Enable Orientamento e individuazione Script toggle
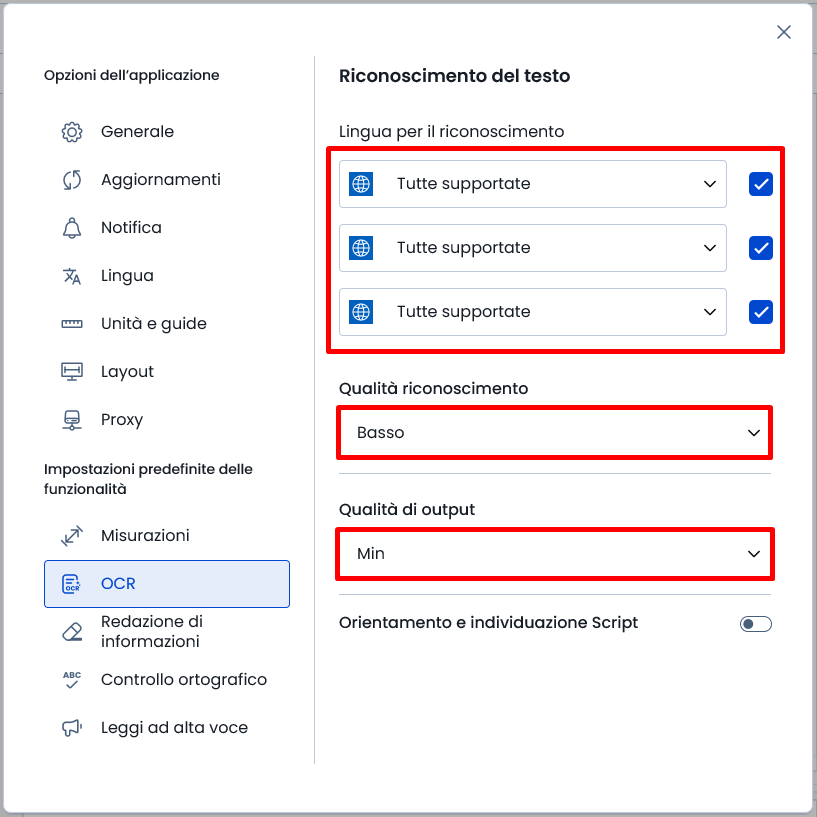This screenshot has height=817, width=817. [x=756, y=624]
